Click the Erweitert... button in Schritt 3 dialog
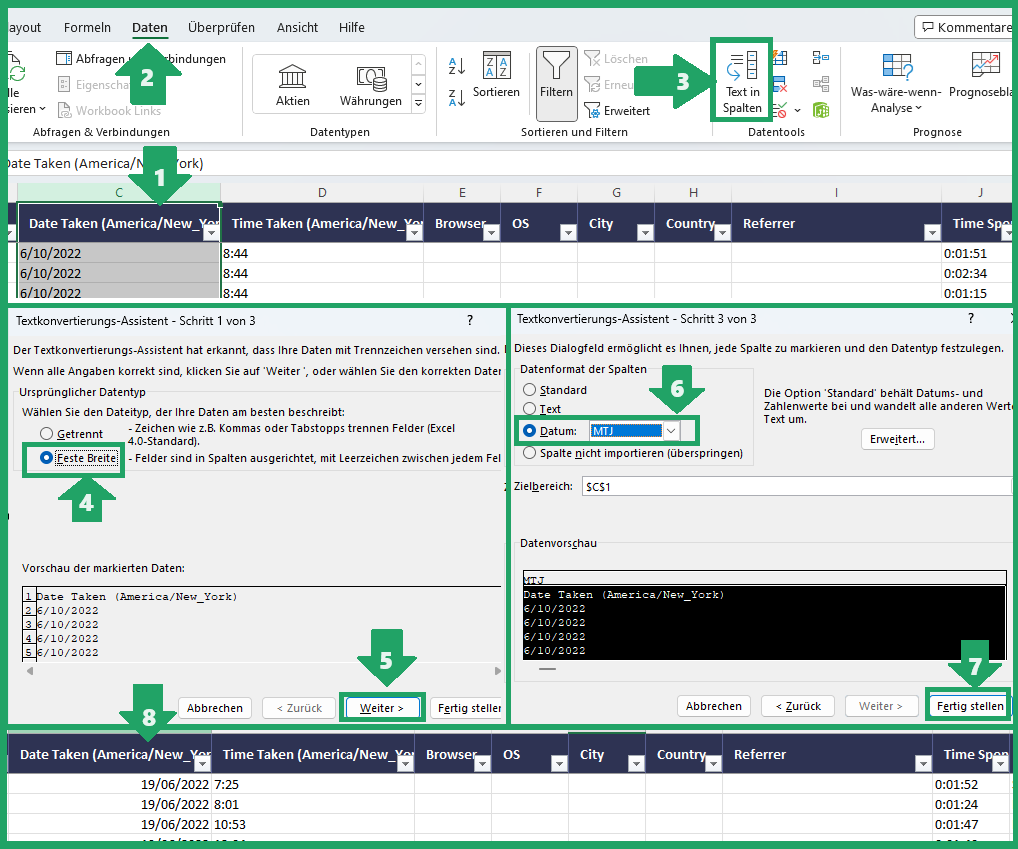The height and width of the screenshot is (849, 1018). point(897,439)
